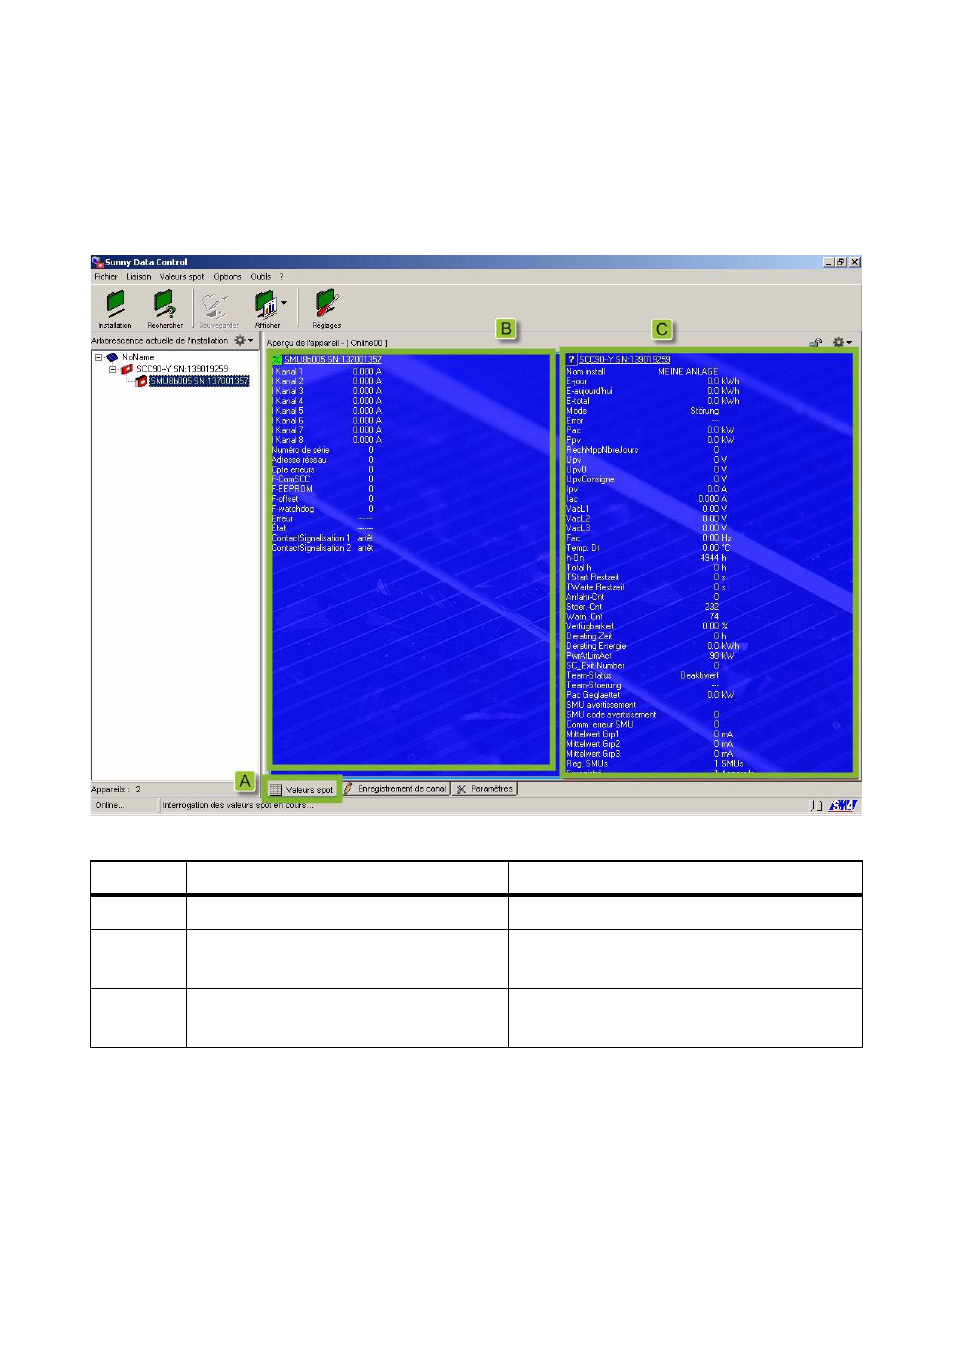Viewport: 954px width, 1351px height.
Task: Click the 'I Kanal 1' row
Action: click(x=327, y=371)
